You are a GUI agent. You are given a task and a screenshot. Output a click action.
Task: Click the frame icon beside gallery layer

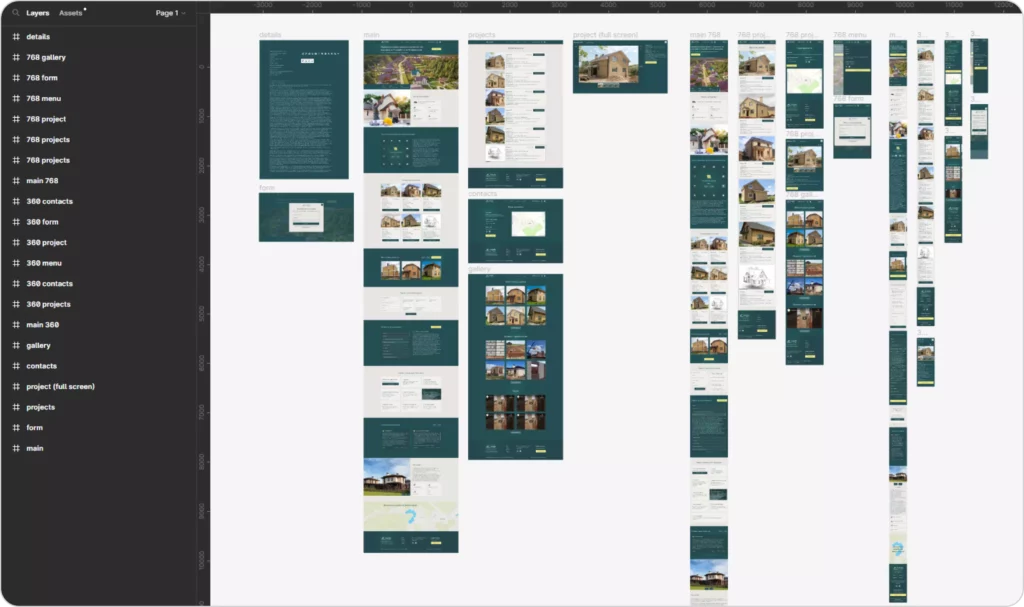tap(16, 346)
